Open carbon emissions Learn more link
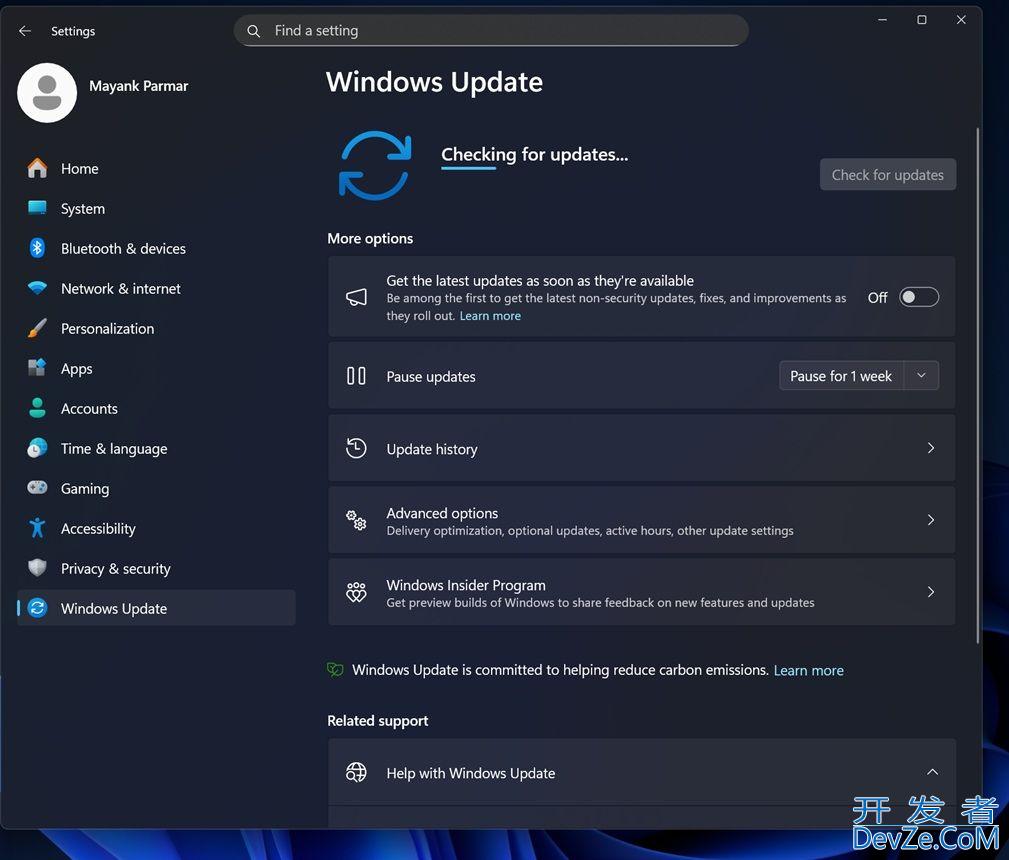Image resolution: width=1009 pixels, height=860 pixels. tap(808, 670)
